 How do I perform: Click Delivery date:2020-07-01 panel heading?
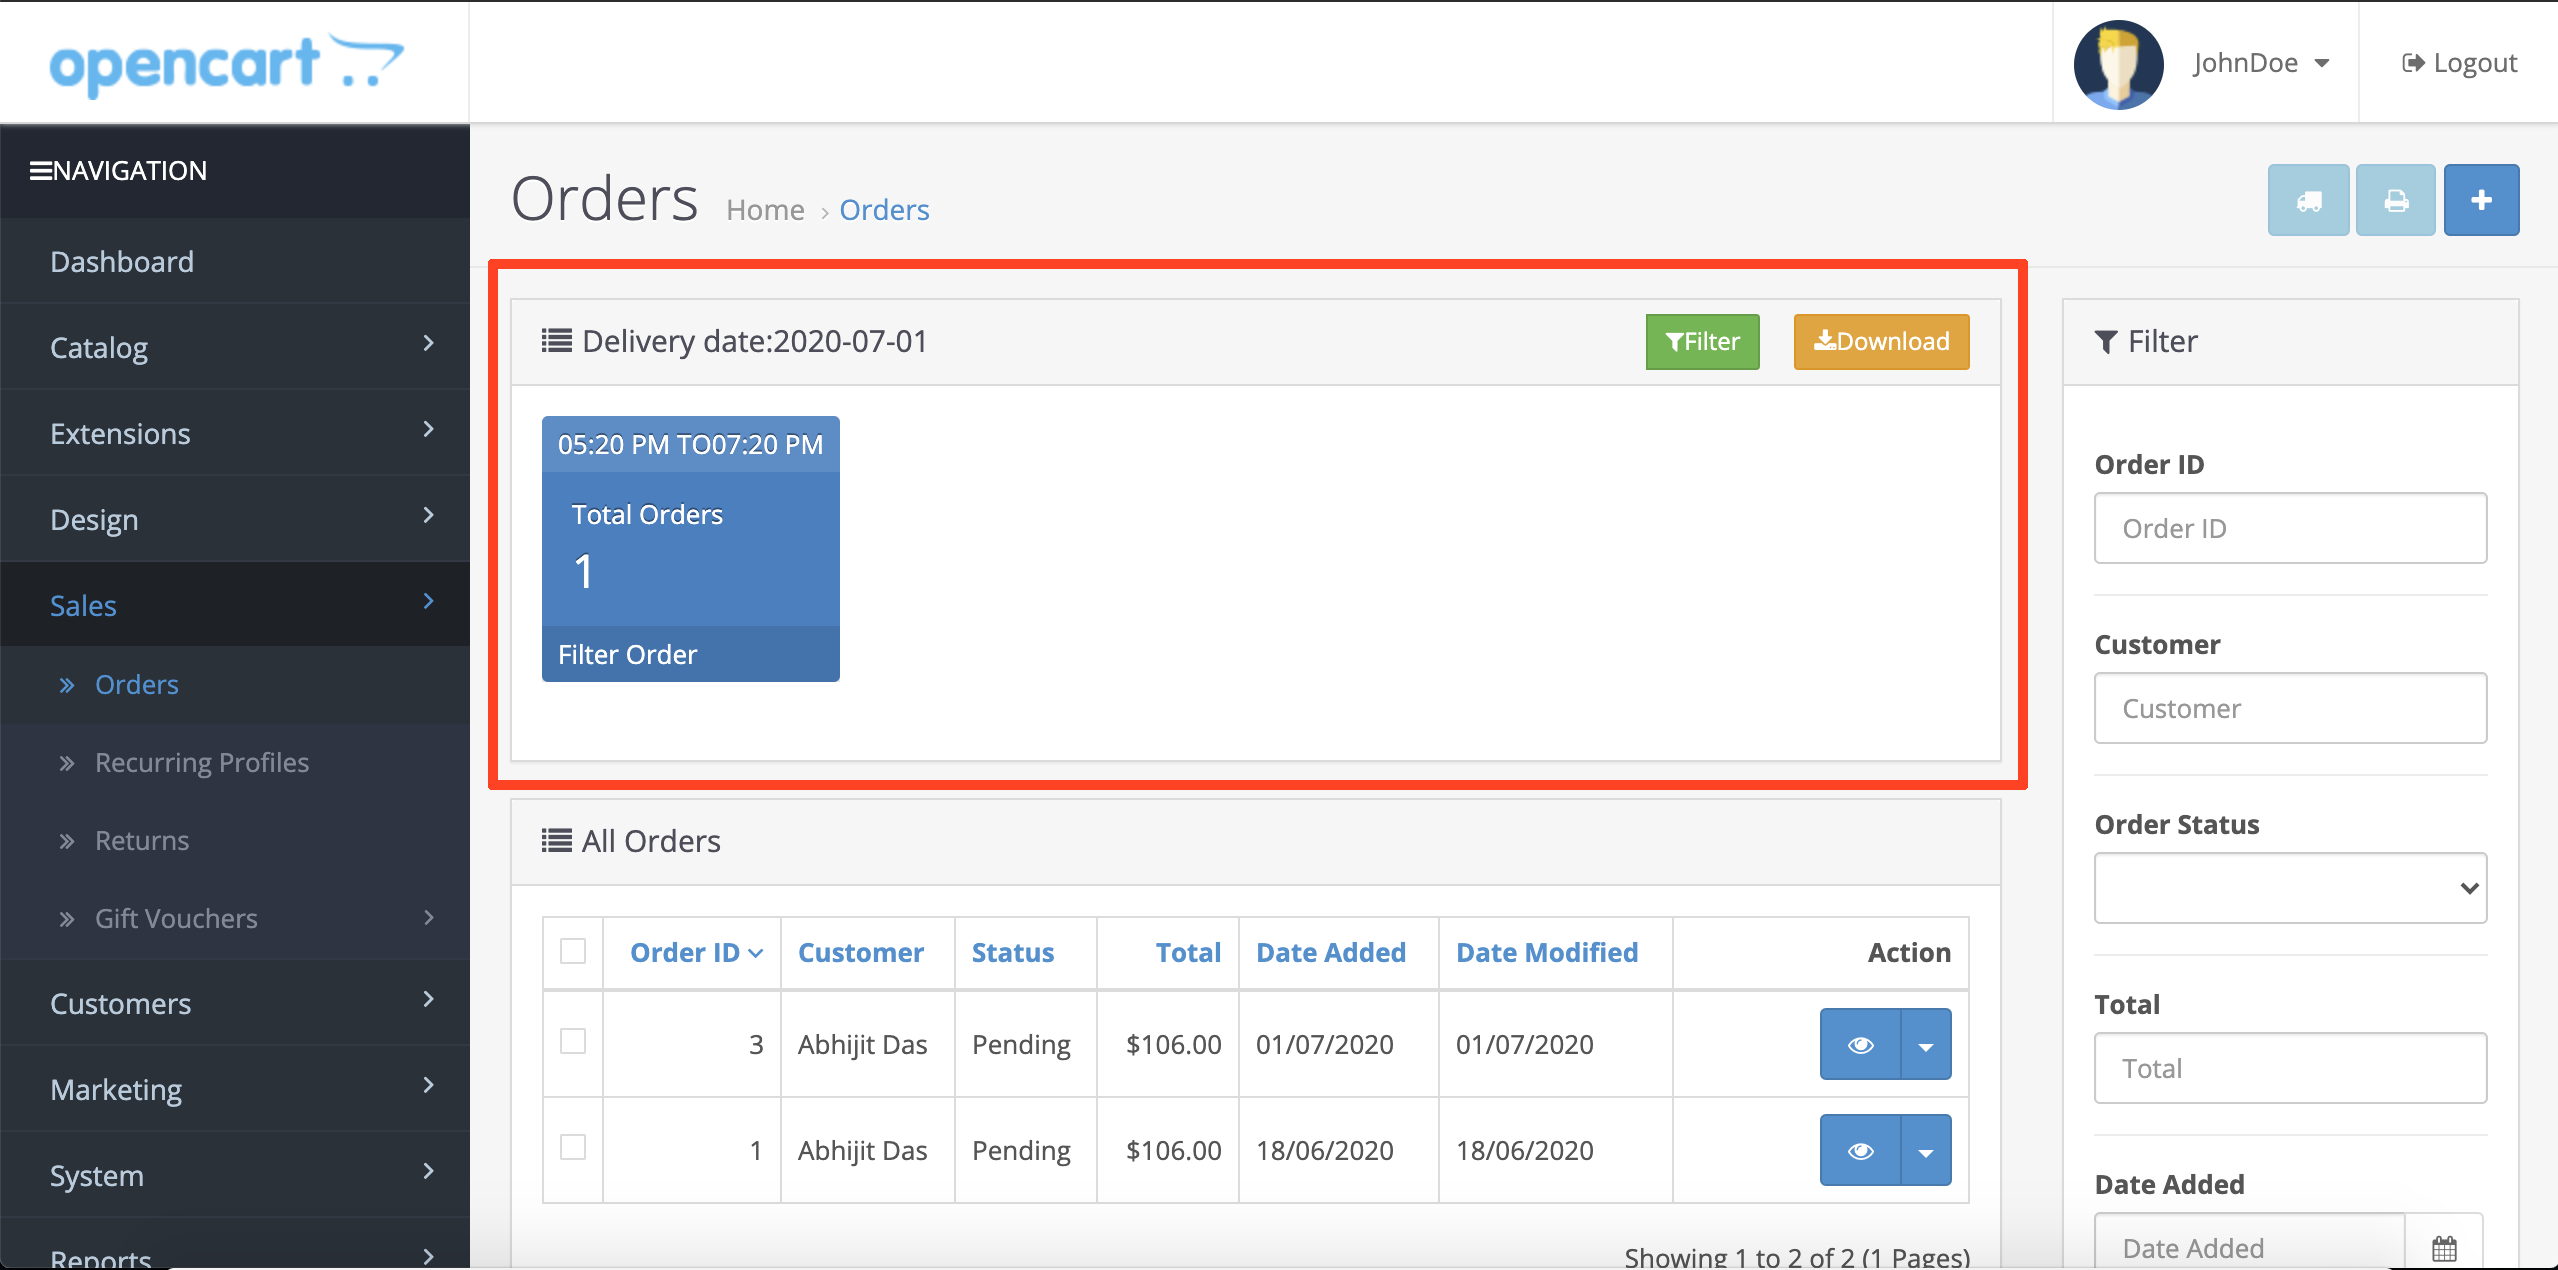tap(754, 342)
